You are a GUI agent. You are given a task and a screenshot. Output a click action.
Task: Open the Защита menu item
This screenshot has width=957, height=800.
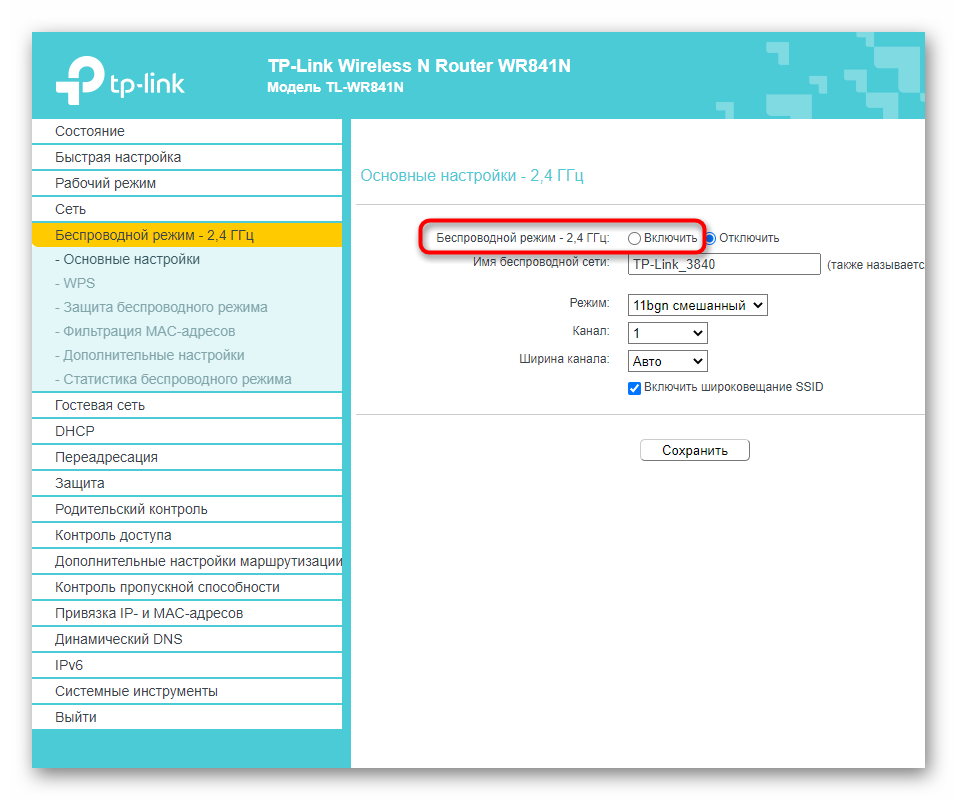pyautogui.click(x=187, y=483)
